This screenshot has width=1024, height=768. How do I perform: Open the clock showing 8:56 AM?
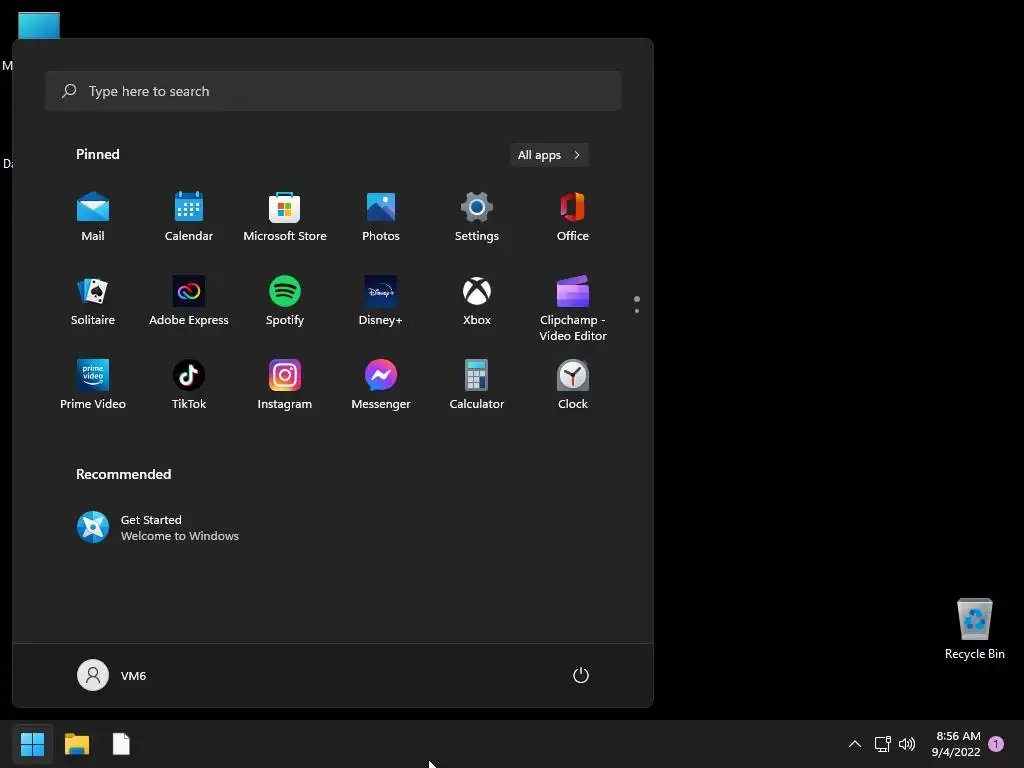[956, 744]
